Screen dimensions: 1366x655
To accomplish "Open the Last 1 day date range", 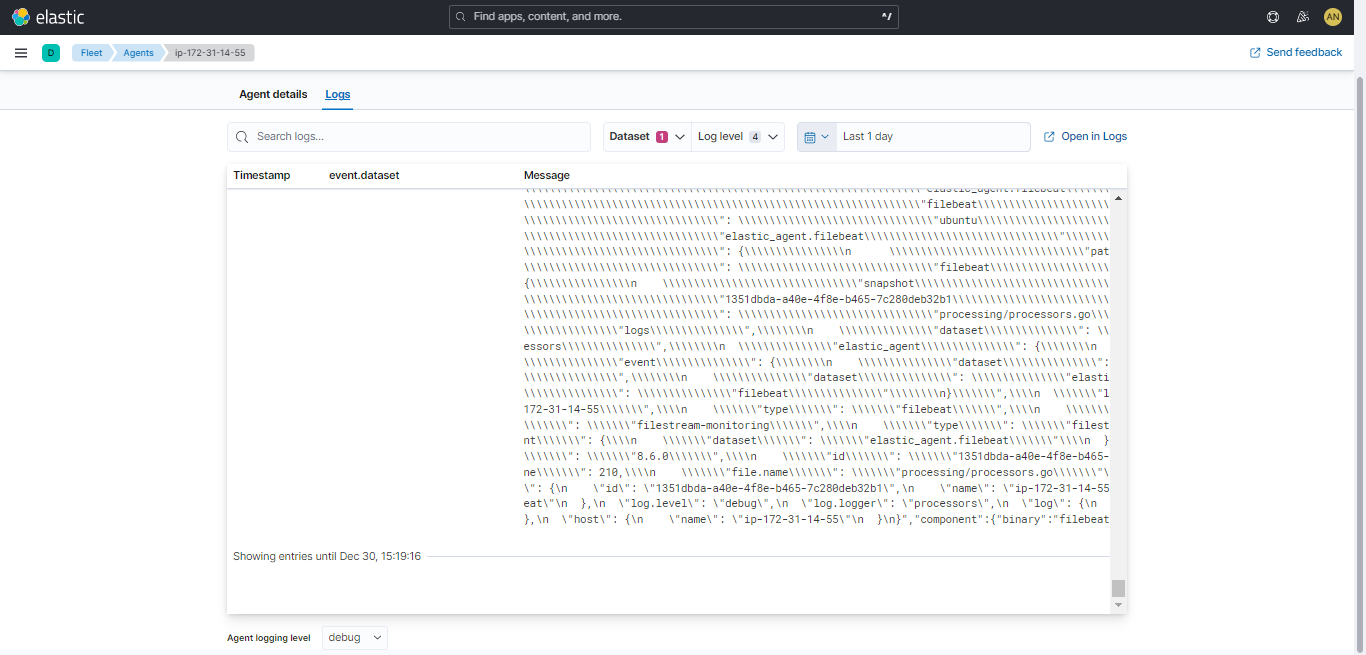I will (933, 137).
